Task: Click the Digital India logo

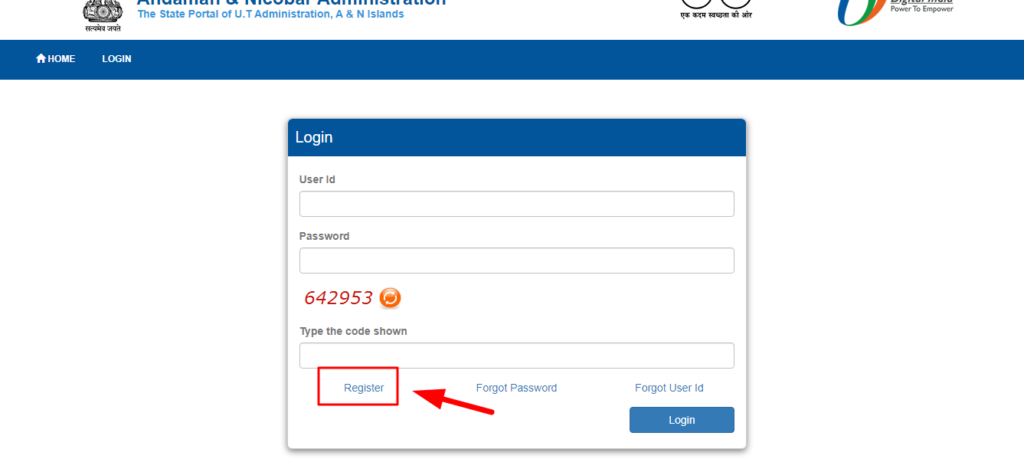Action: pos(896,11)
